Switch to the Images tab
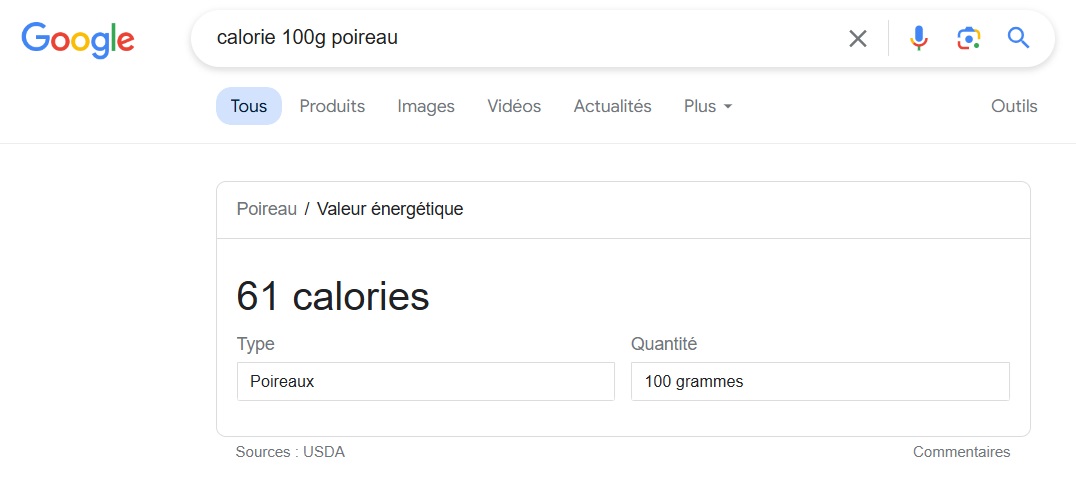The height and width of the screenshot is (491, 1076). click(426, 106)
